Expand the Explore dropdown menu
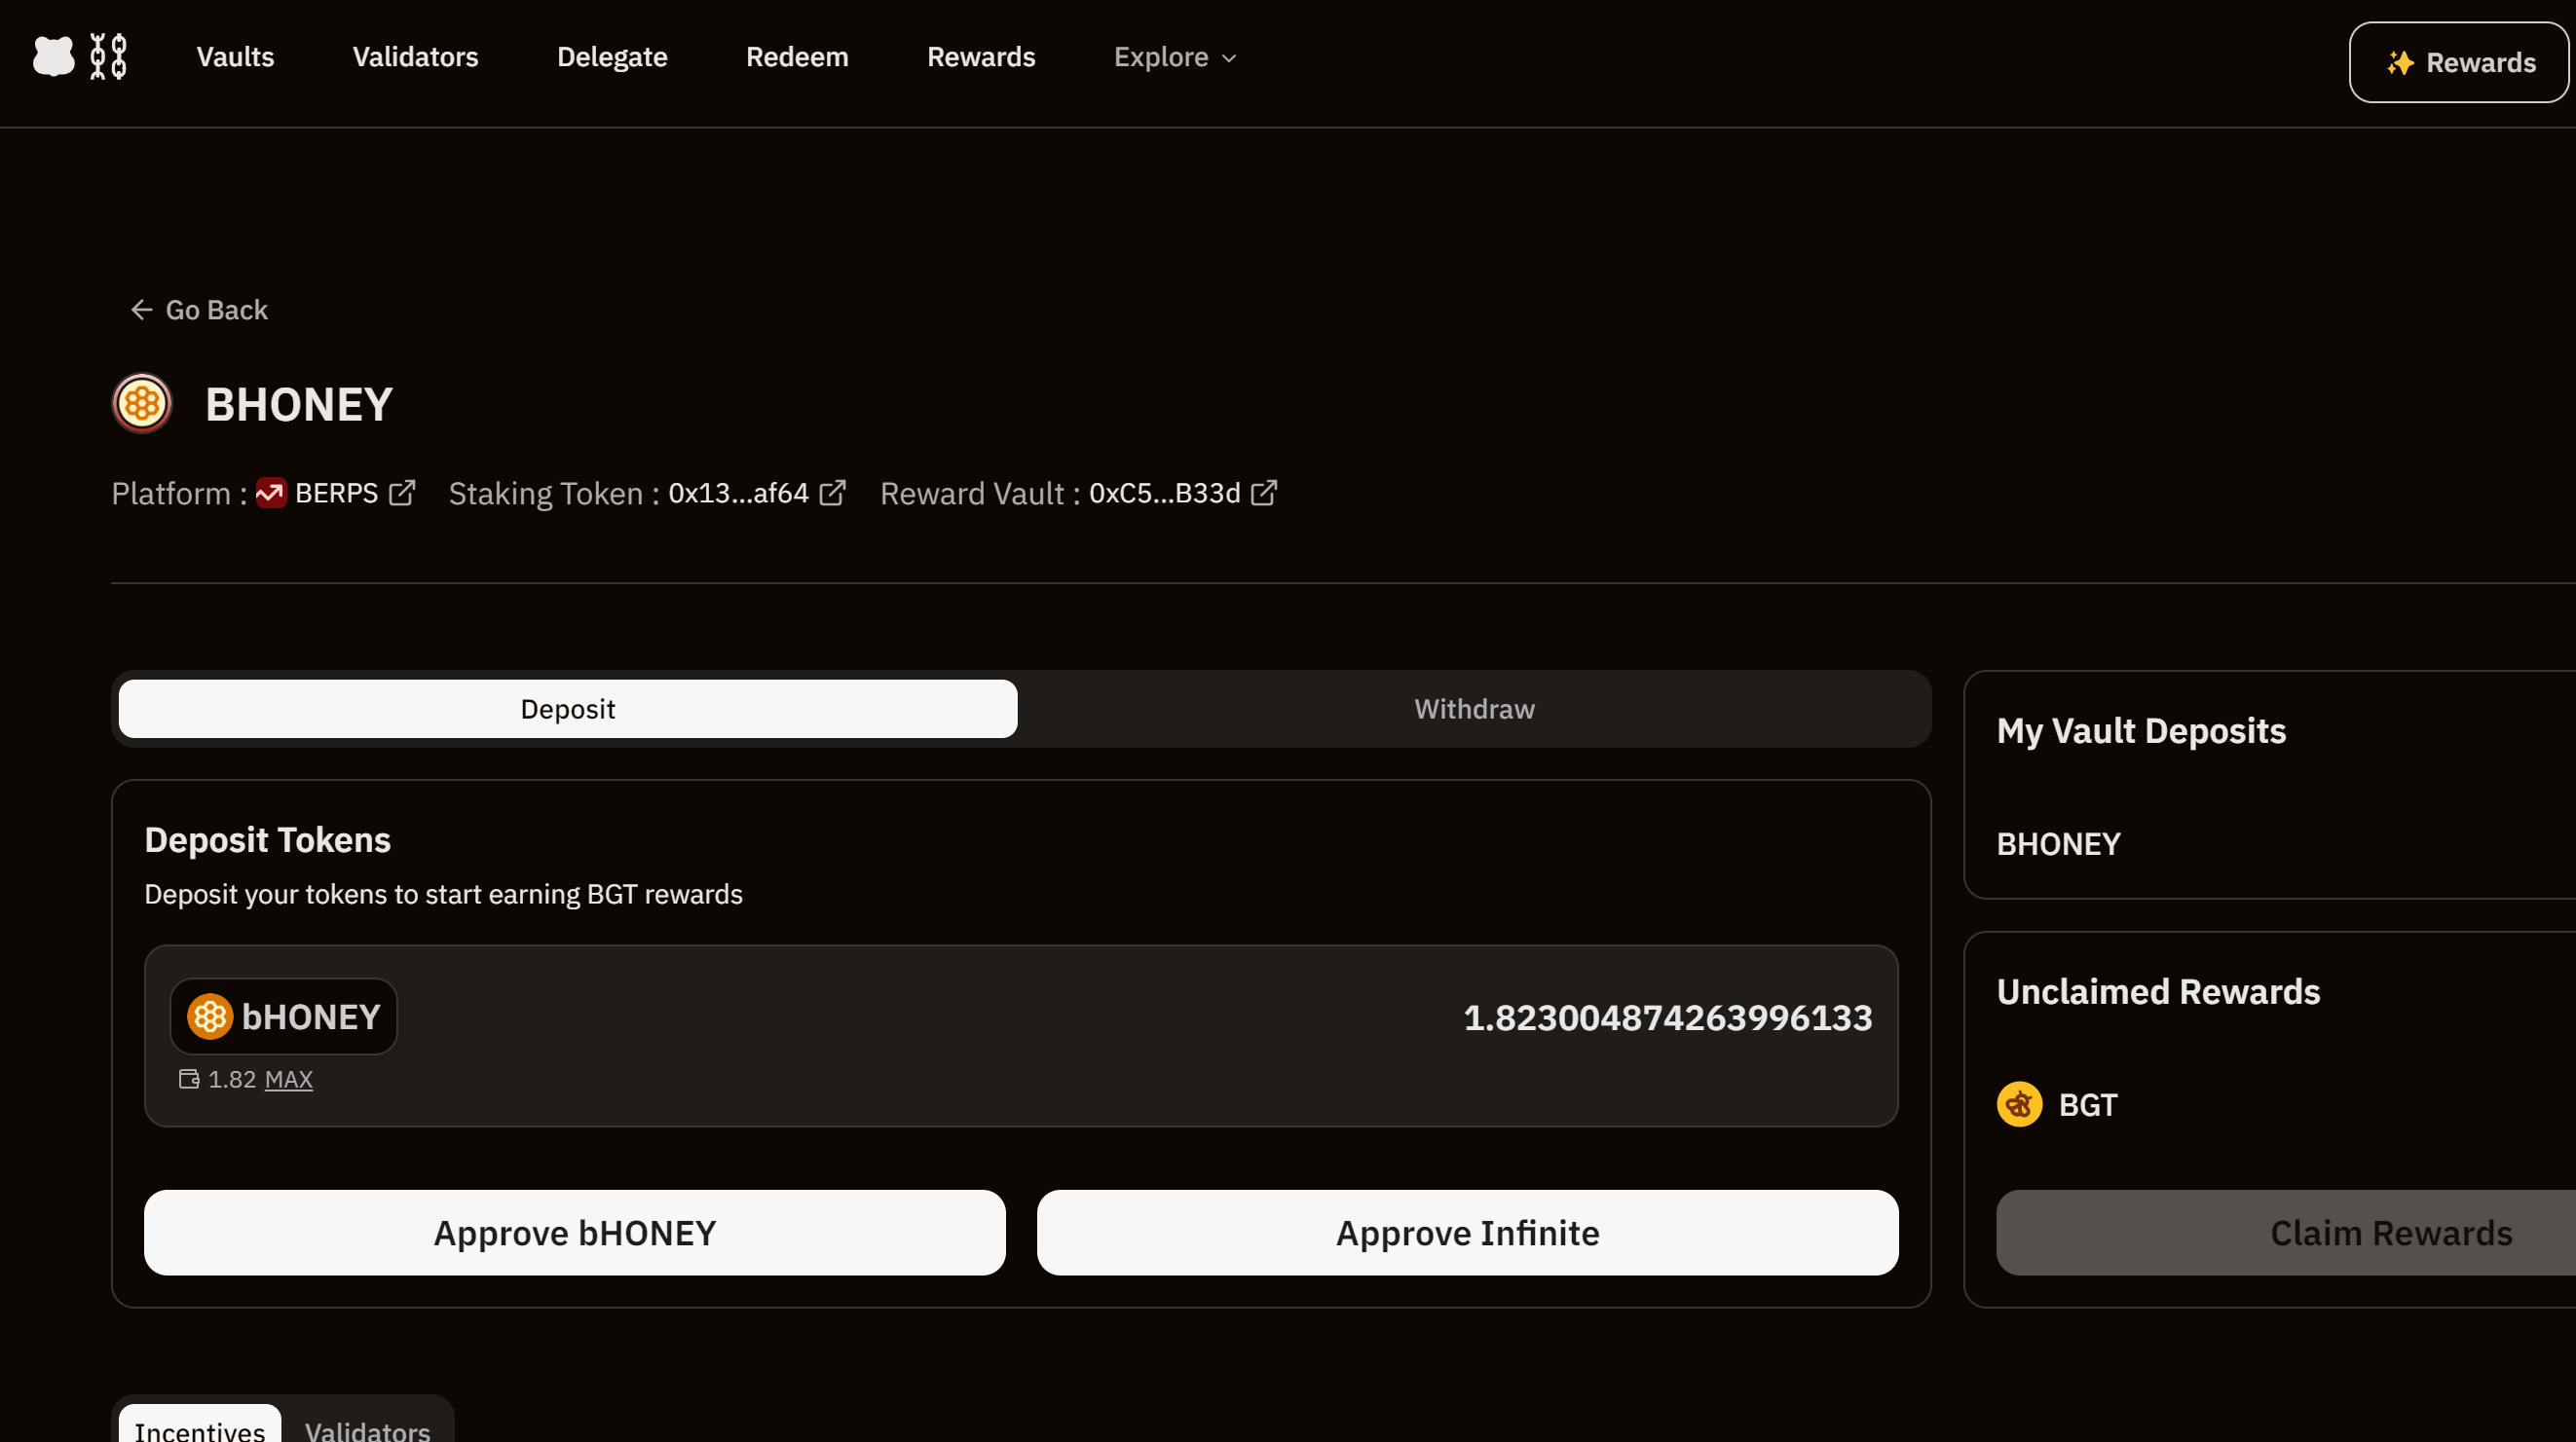 tap(1175, 57)
